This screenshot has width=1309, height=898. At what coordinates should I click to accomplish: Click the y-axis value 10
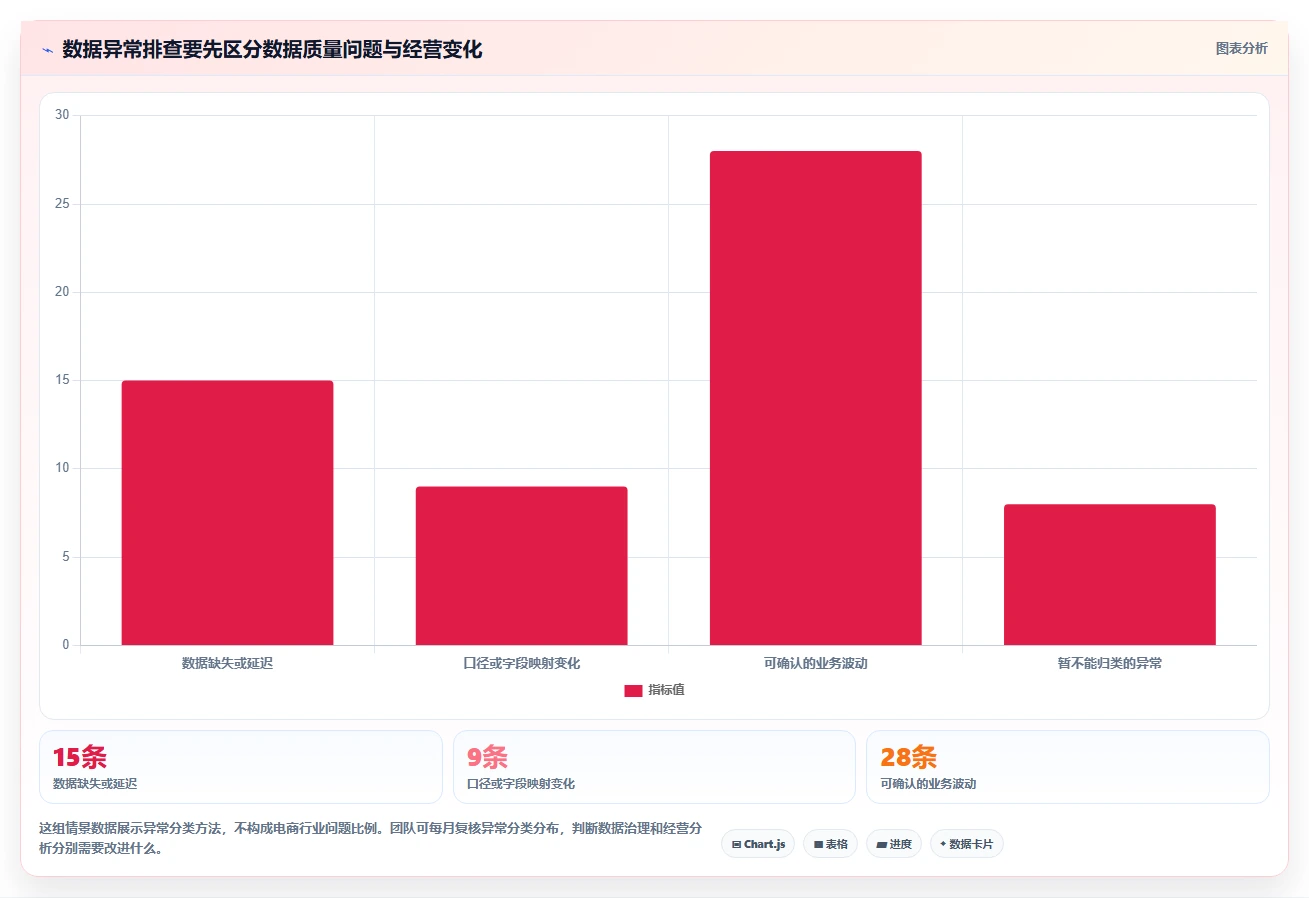pyautogui.click(x=62, y=468)
